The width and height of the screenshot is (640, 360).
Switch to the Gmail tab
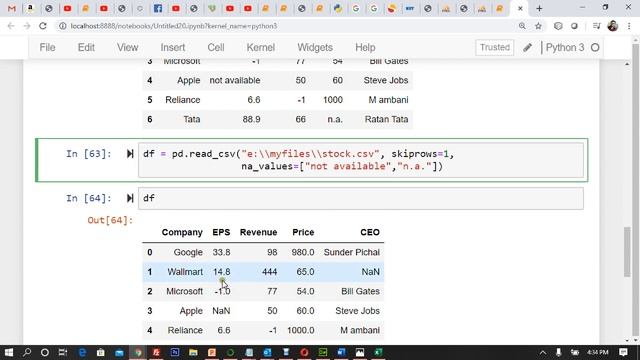[12, 8]
